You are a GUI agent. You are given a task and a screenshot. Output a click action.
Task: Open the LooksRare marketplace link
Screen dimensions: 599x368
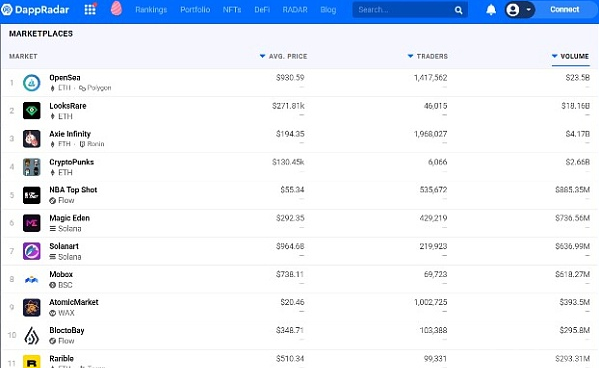(x=68, y=106)
